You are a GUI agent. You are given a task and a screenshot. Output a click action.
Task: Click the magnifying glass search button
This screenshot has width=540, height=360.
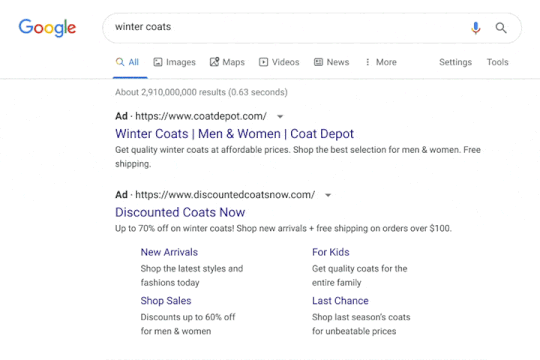(x=501, y=28)
